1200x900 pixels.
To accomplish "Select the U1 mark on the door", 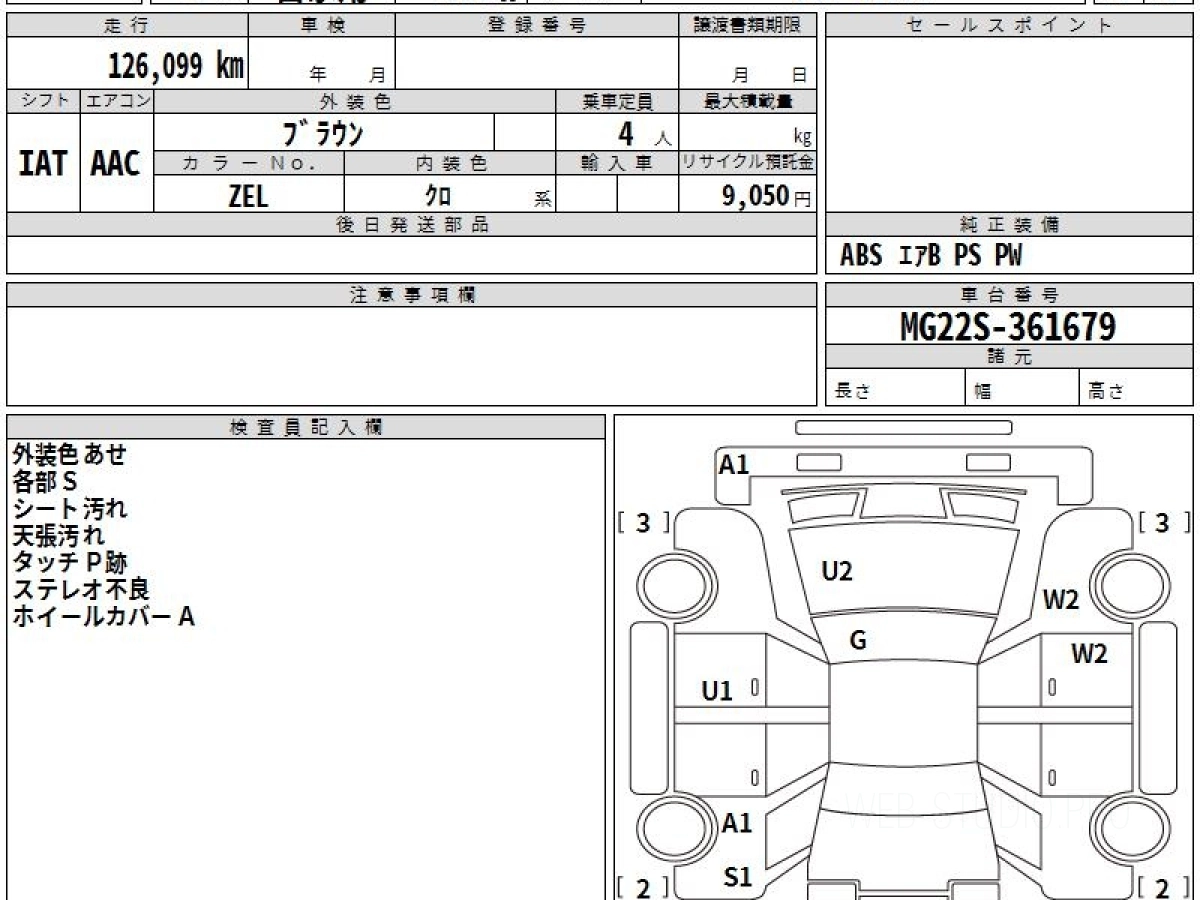I will click(717, 690).
